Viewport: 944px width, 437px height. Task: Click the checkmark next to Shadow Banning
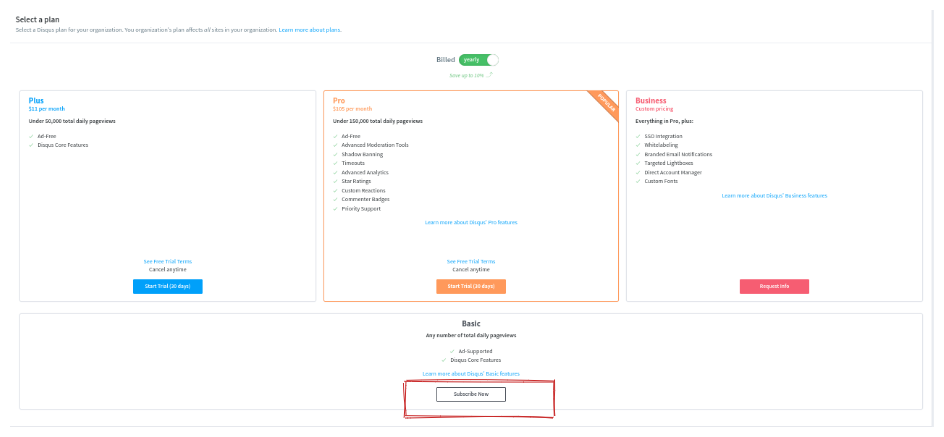tap(336, 154)
